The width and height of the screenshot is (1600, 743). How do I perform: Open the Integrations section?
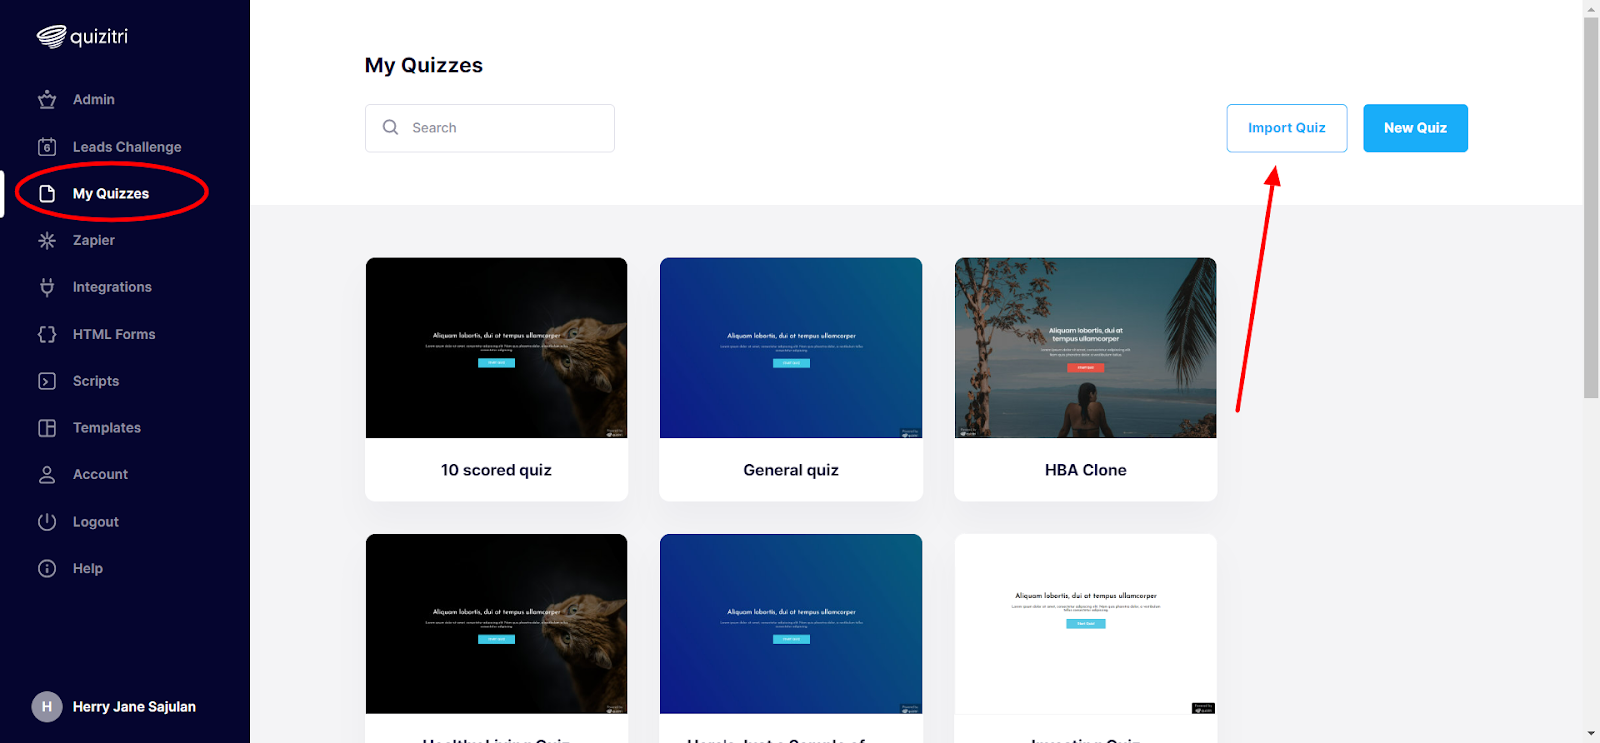112,287
